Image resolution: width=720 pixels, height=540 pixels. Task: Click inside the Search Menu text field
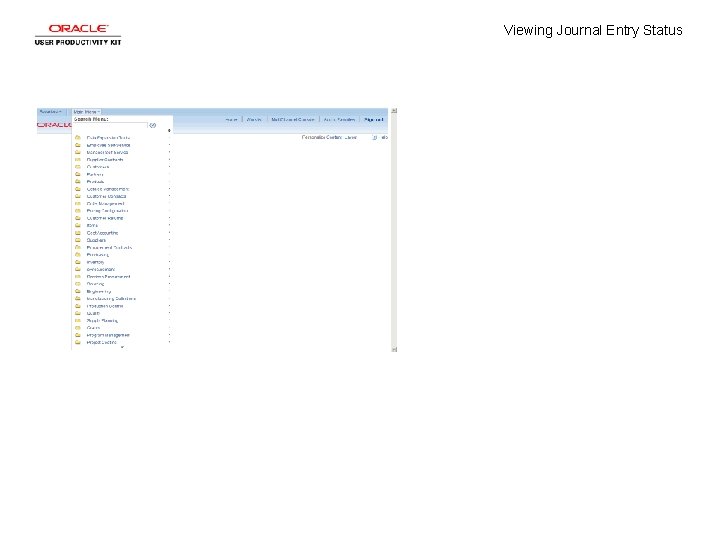111,125
